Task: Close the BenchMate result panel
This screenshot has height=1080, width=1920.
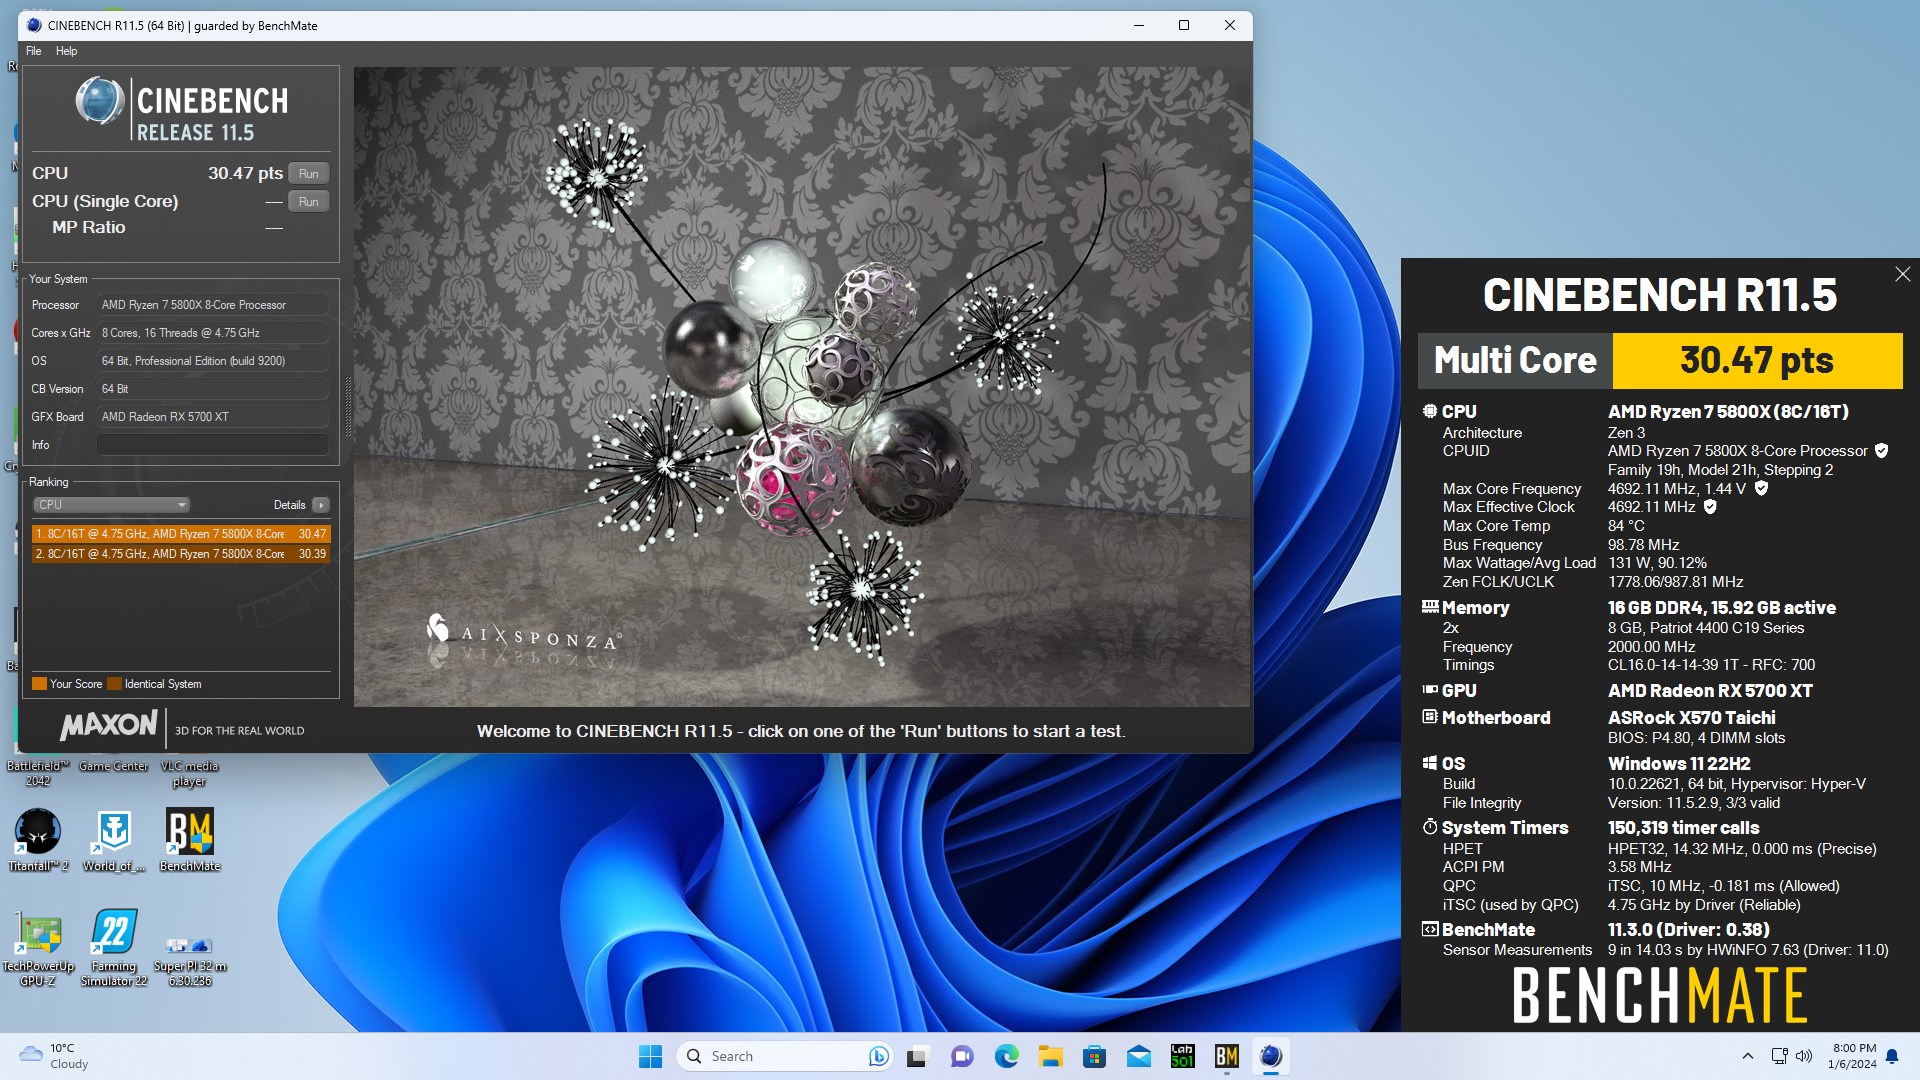Action: click(1902, 274)
